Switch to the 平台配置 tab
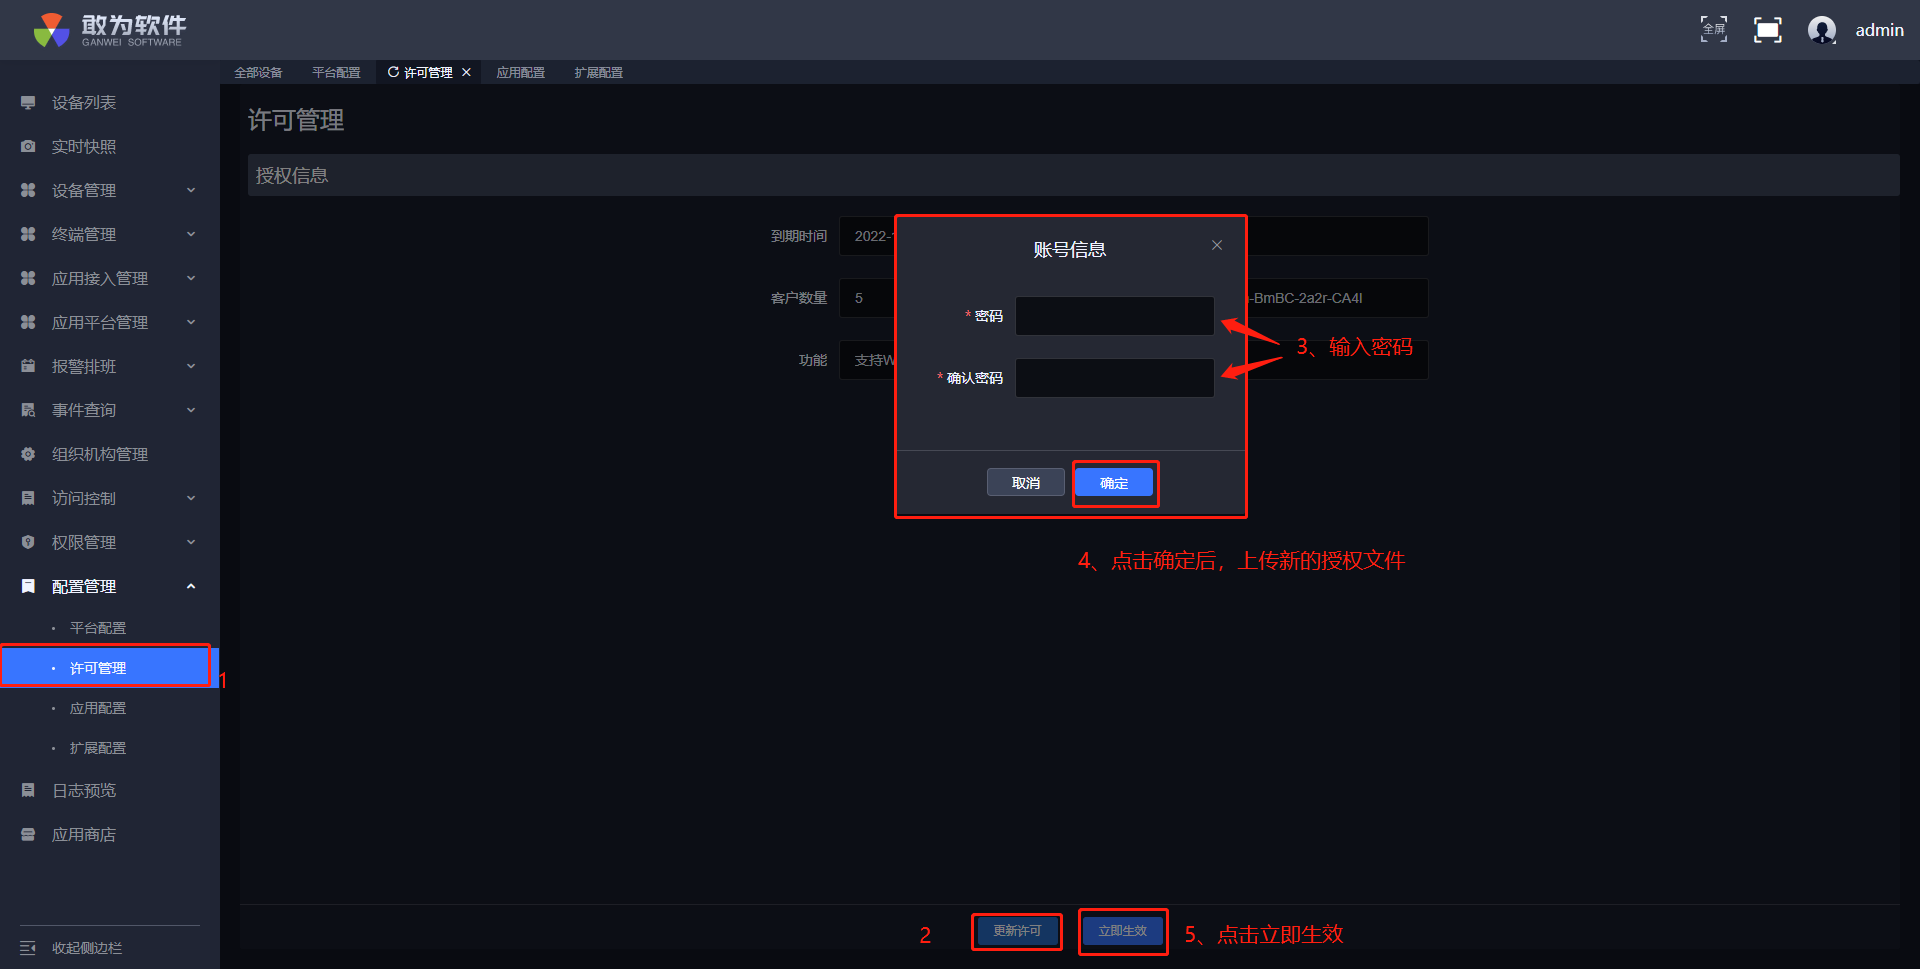Viewport: 1920px width, 969px height. tap(336, 72)
